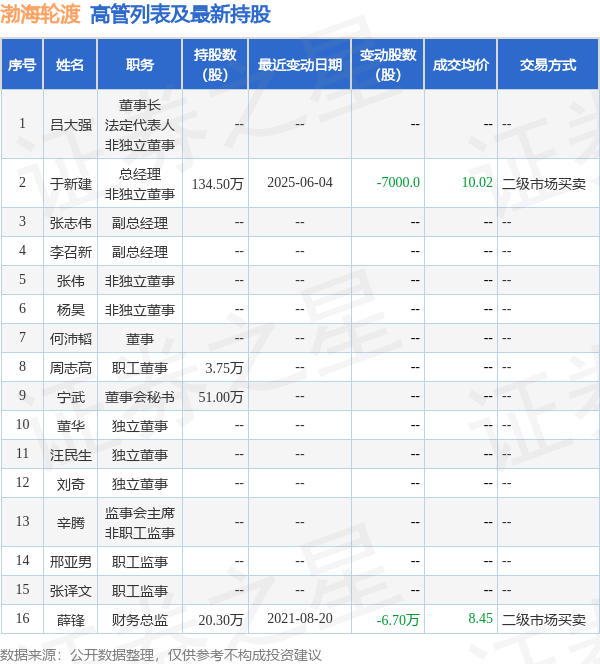The width and height of the screenshot is (600, 664).
Task: Click the change value -6.70万
Action: [x=398, y=620]
